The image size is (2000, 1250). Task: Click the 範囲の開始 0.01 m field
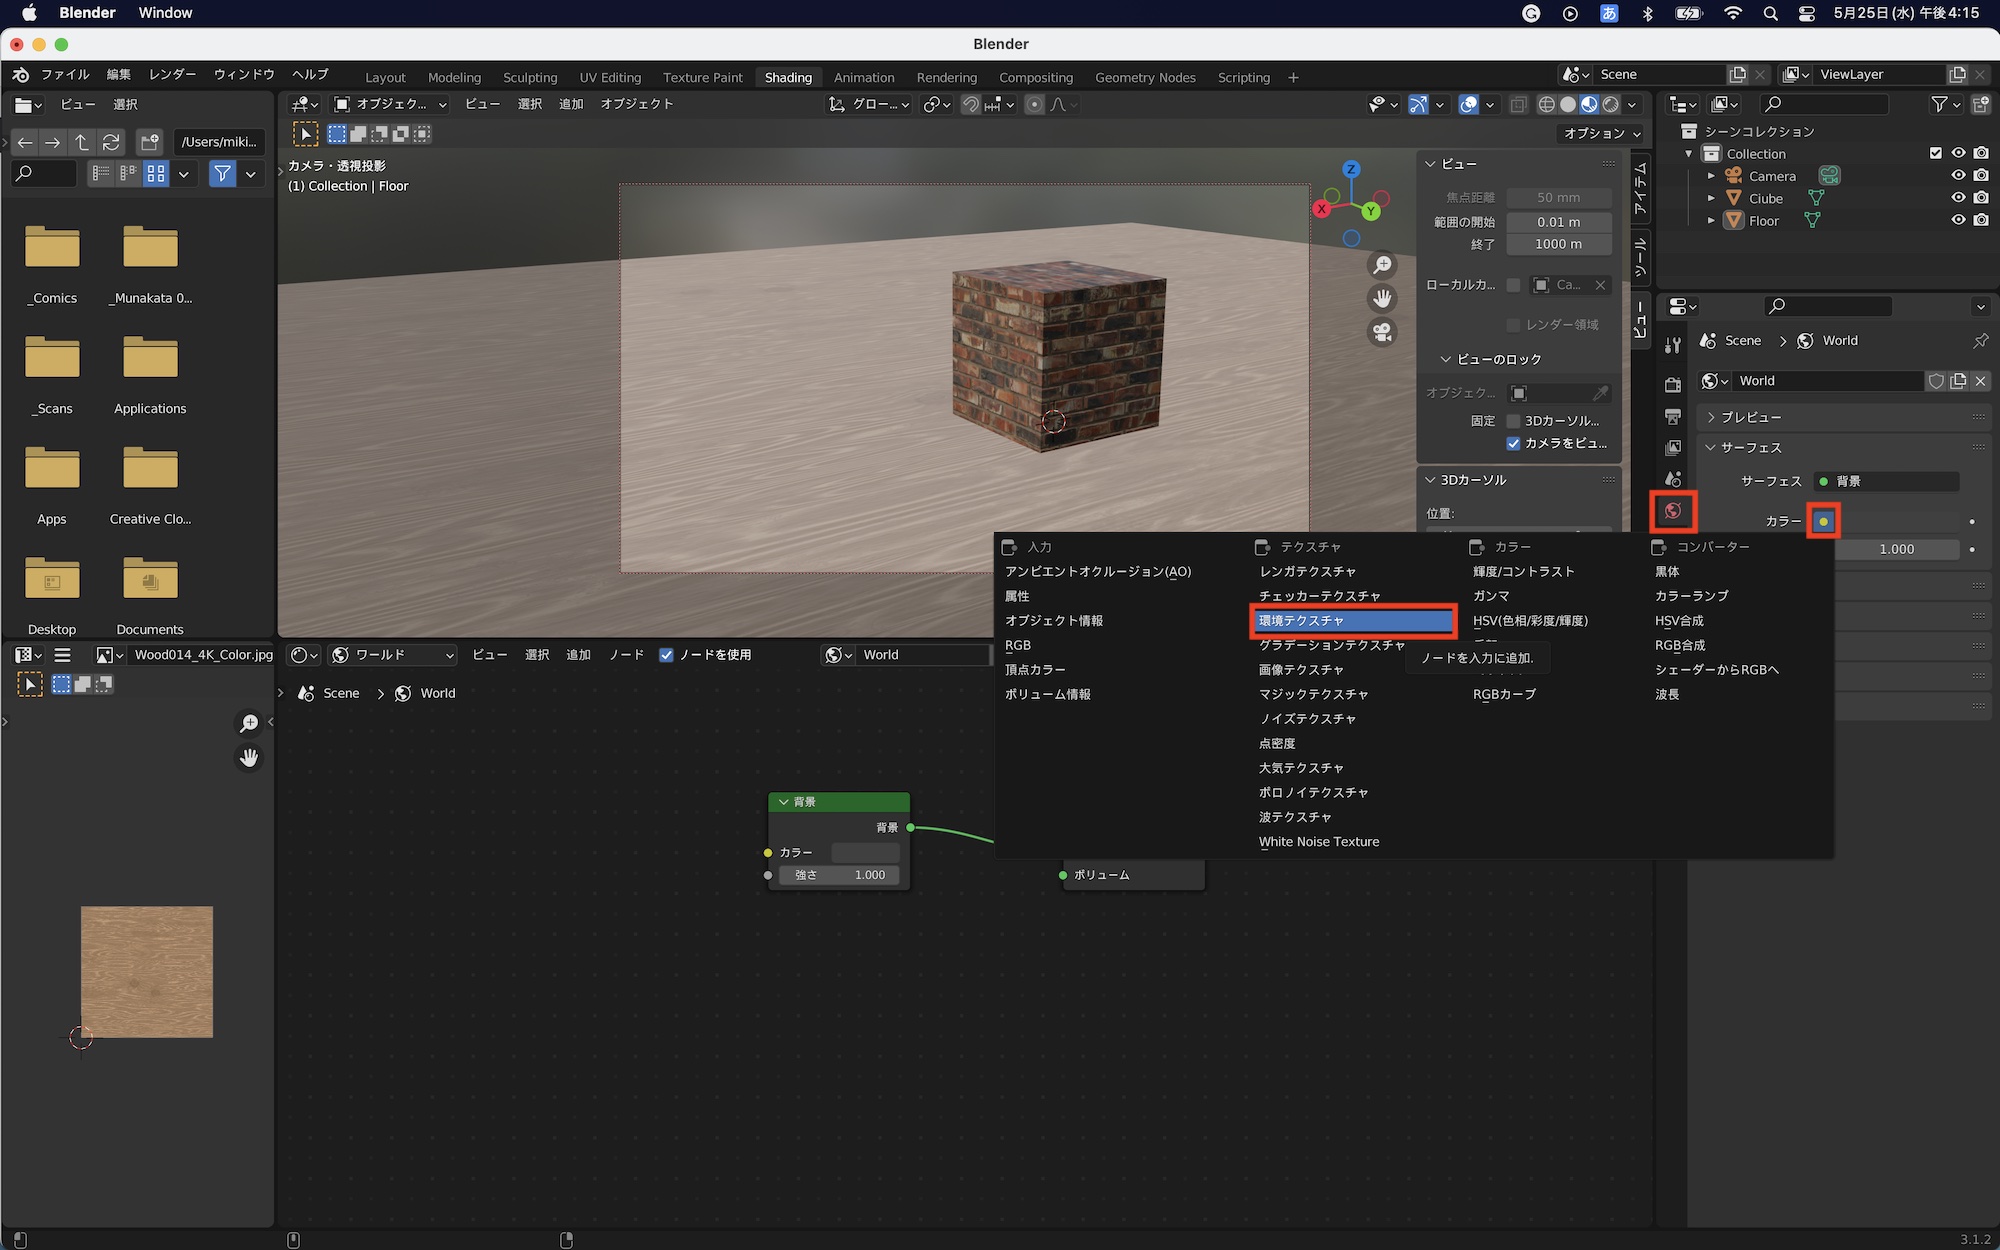[x=1558, y=222]
